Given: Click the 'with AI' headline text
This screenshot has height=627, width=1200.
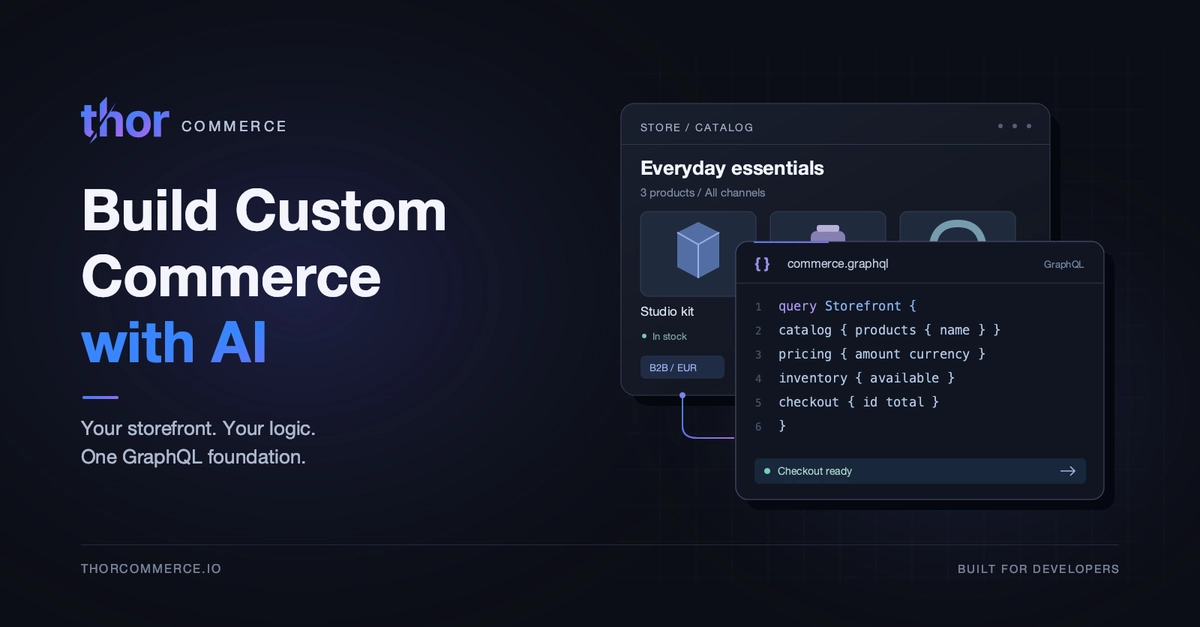Looking at the screenshot, I should [x=174, y=341].
